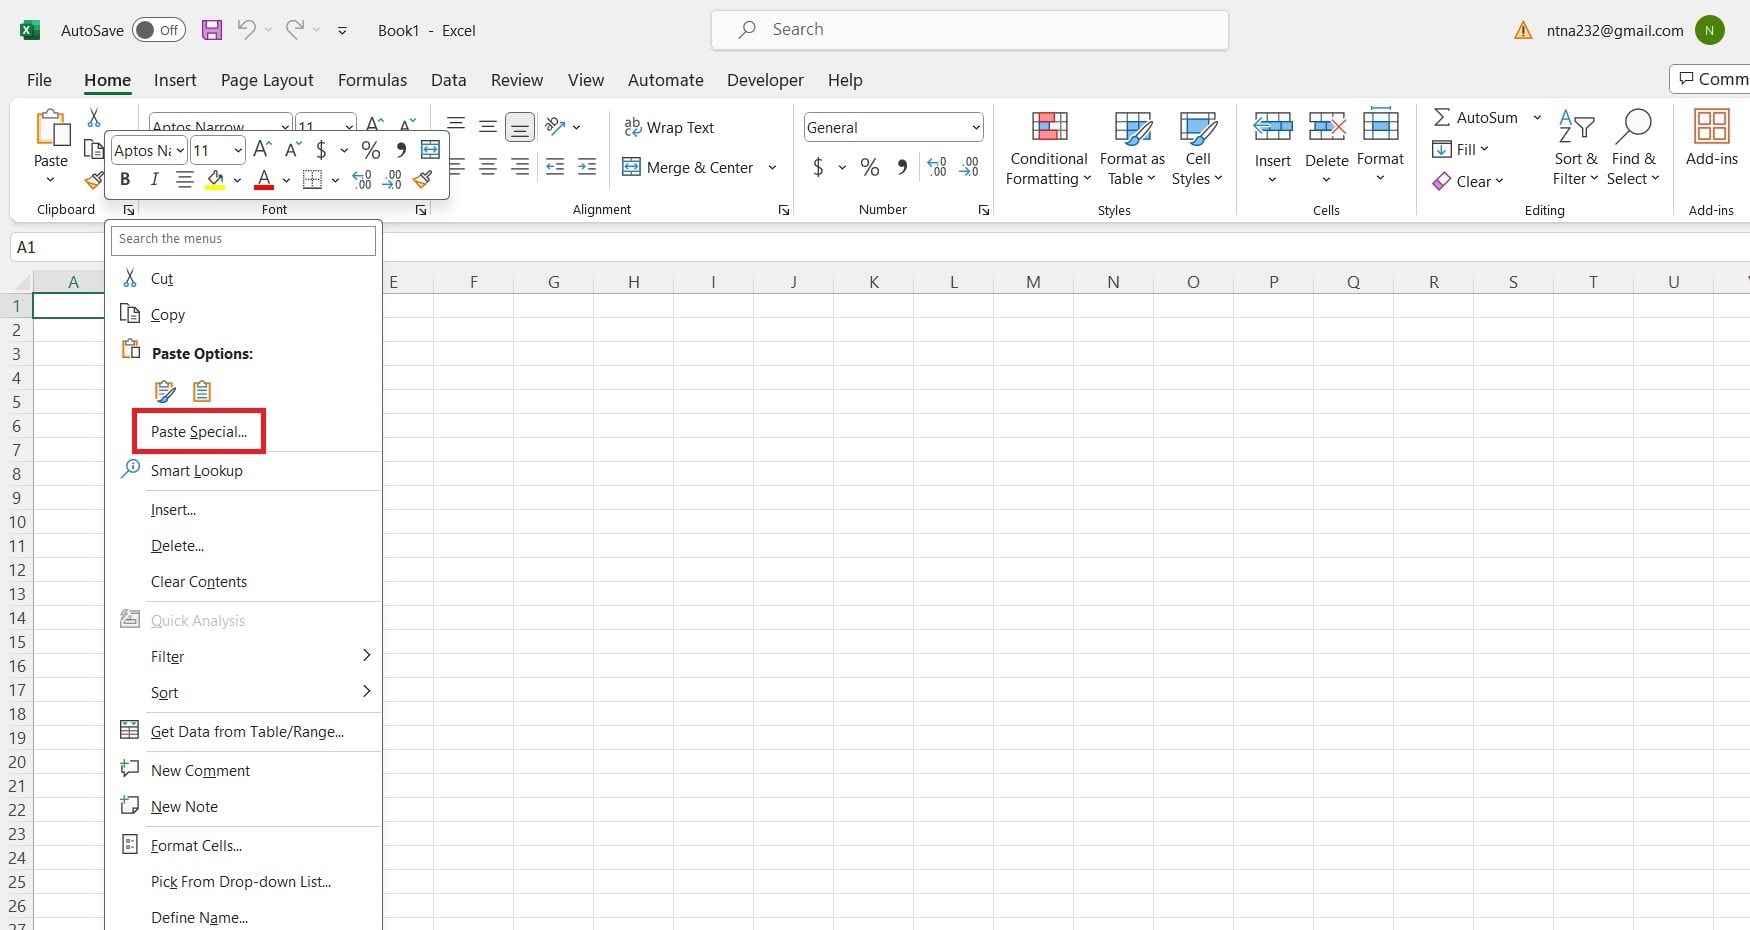The image size is (1750, 930).
Task: Toggle the AutoSave switch
Action: pyautogui.click(x=158, y=30)
